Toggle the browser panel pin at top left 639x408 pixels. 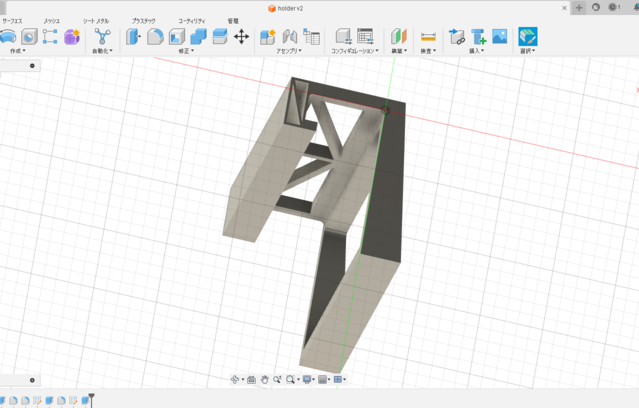tap(32, 66)
